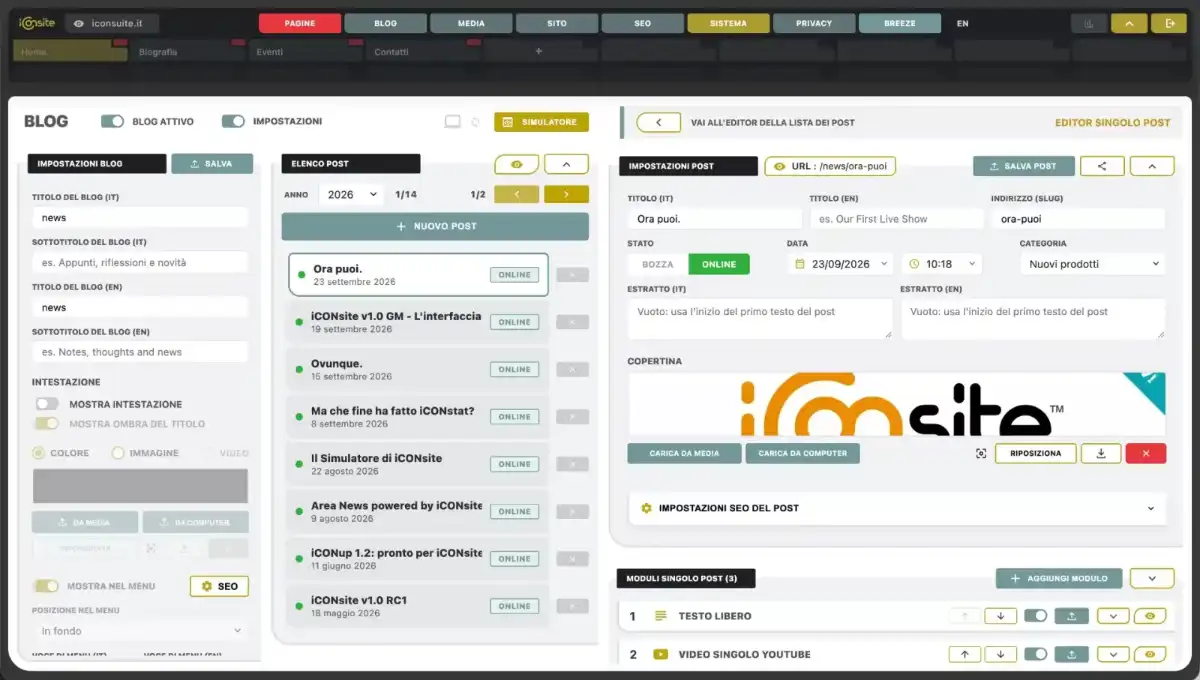This screenshot has height=680, width=1200.
Task: Expand the Video Singolo YouTube module chevron
Action: pyautogui.click(x=1113, y=654)
